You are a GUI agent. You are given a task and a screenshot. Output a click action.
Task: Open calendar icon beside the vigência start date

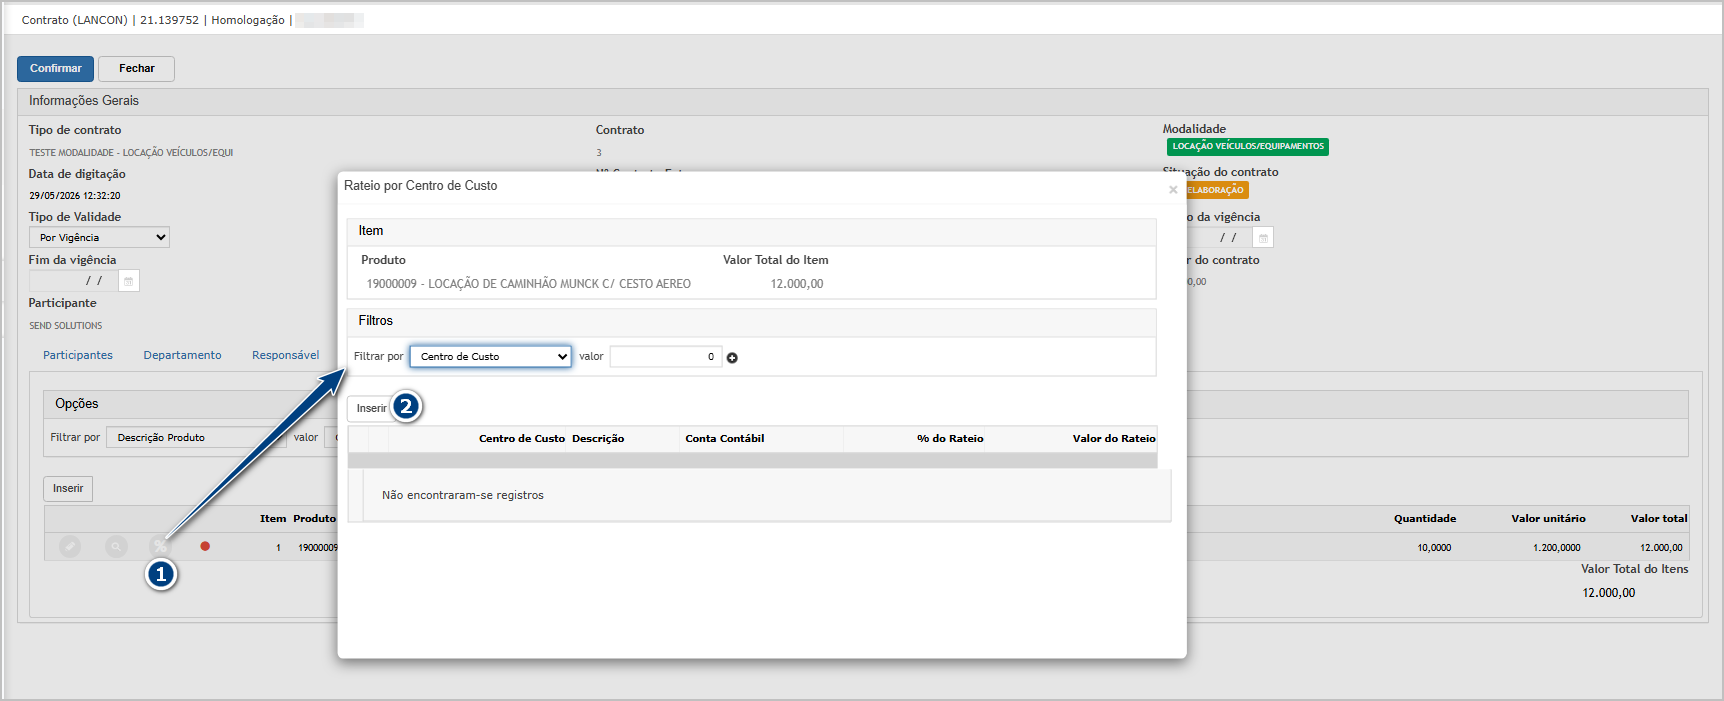point(1263,238)
